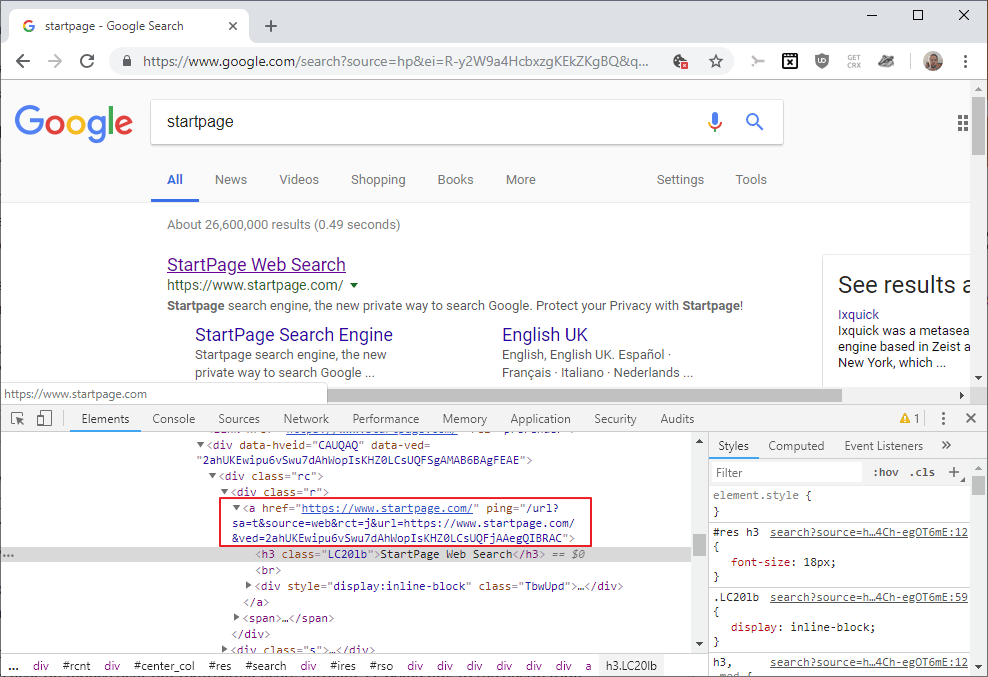988x677 pixels.
Task: Open the StartPage Search Engine sitelink
Action: [294, 335]
